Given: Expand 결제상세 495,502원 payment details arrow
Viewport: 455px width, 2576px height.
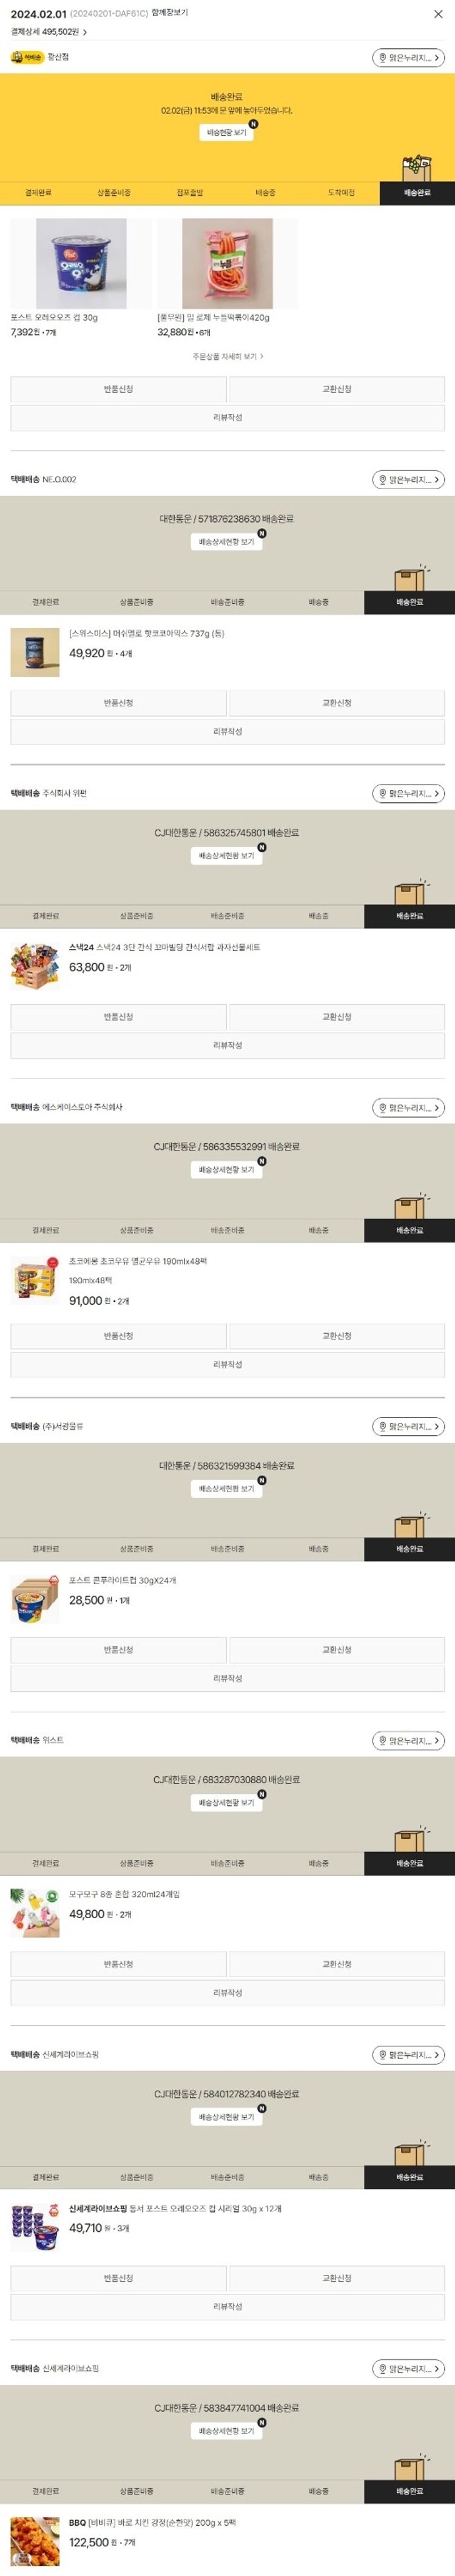Looking at the screenshot, I should click(x=85, y=32).
